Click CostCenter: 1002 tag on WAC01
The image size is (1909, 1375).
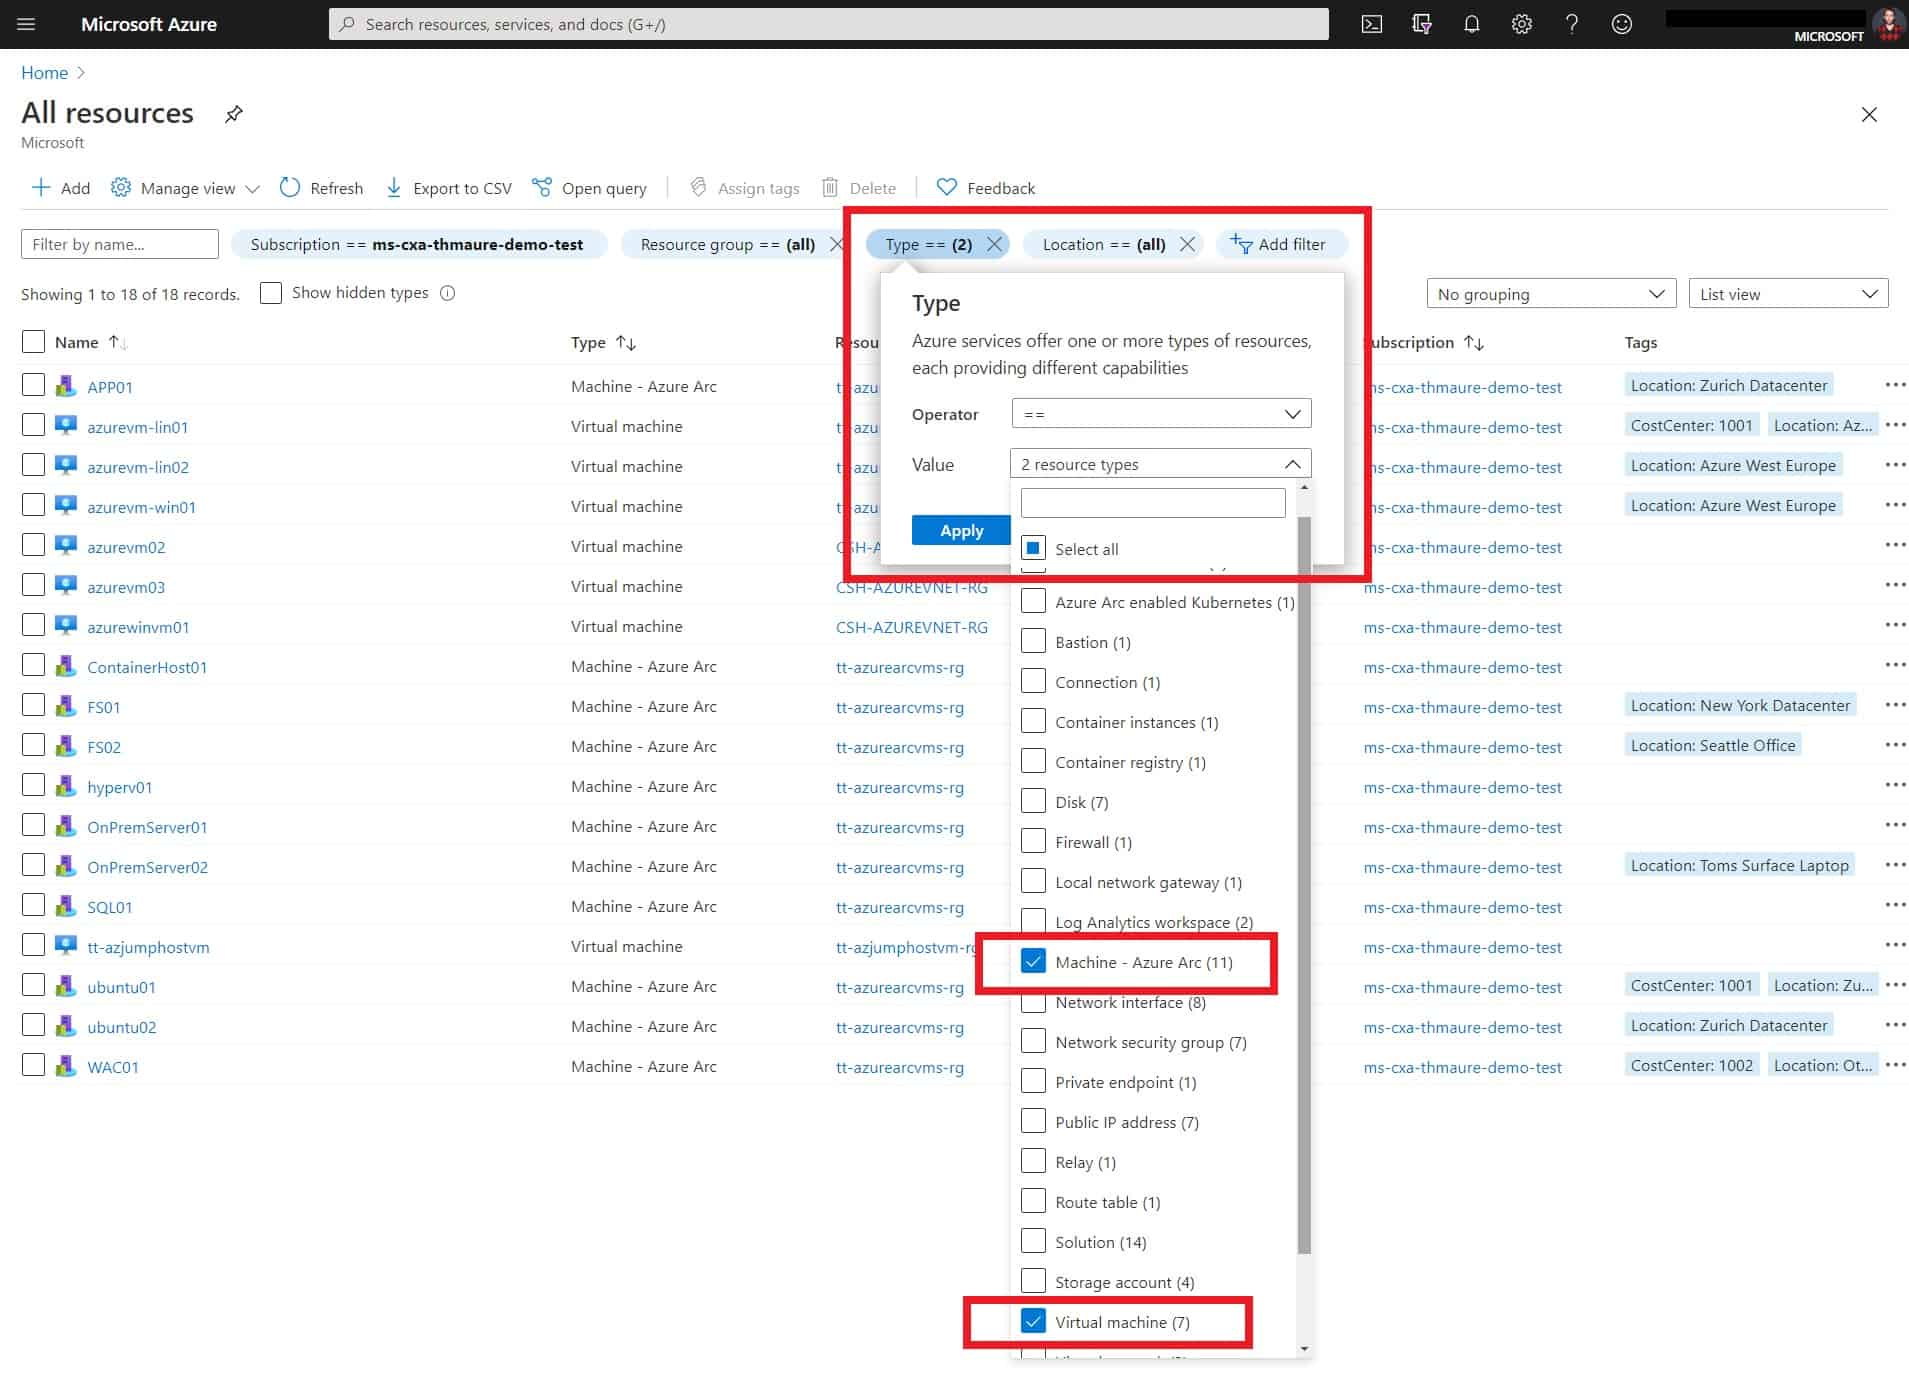[1691, 1065]
